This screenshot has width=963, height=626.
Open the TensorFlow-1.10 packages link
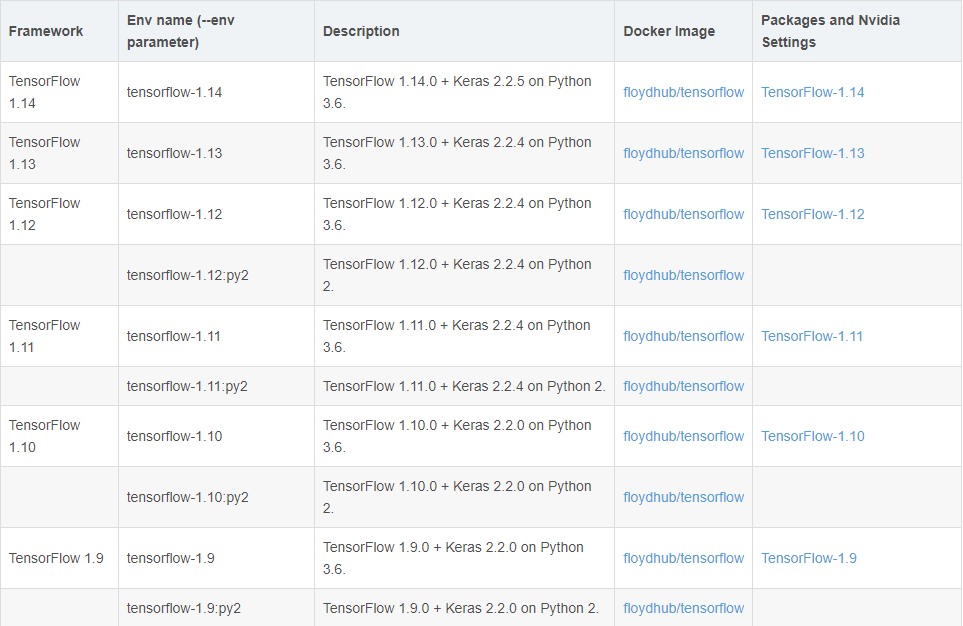point(812,436)
